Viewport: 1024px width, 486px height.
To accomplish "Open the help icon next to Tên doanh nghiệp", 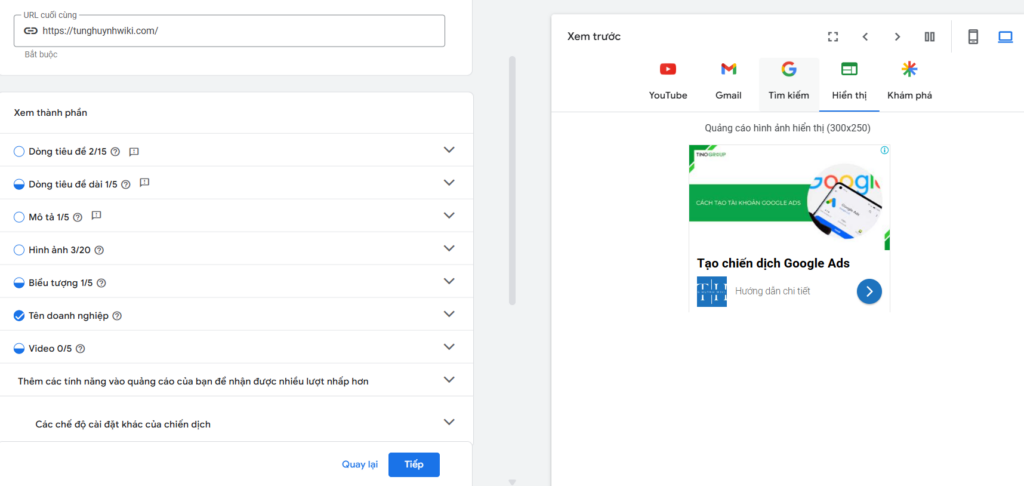I will coord(117,316).
